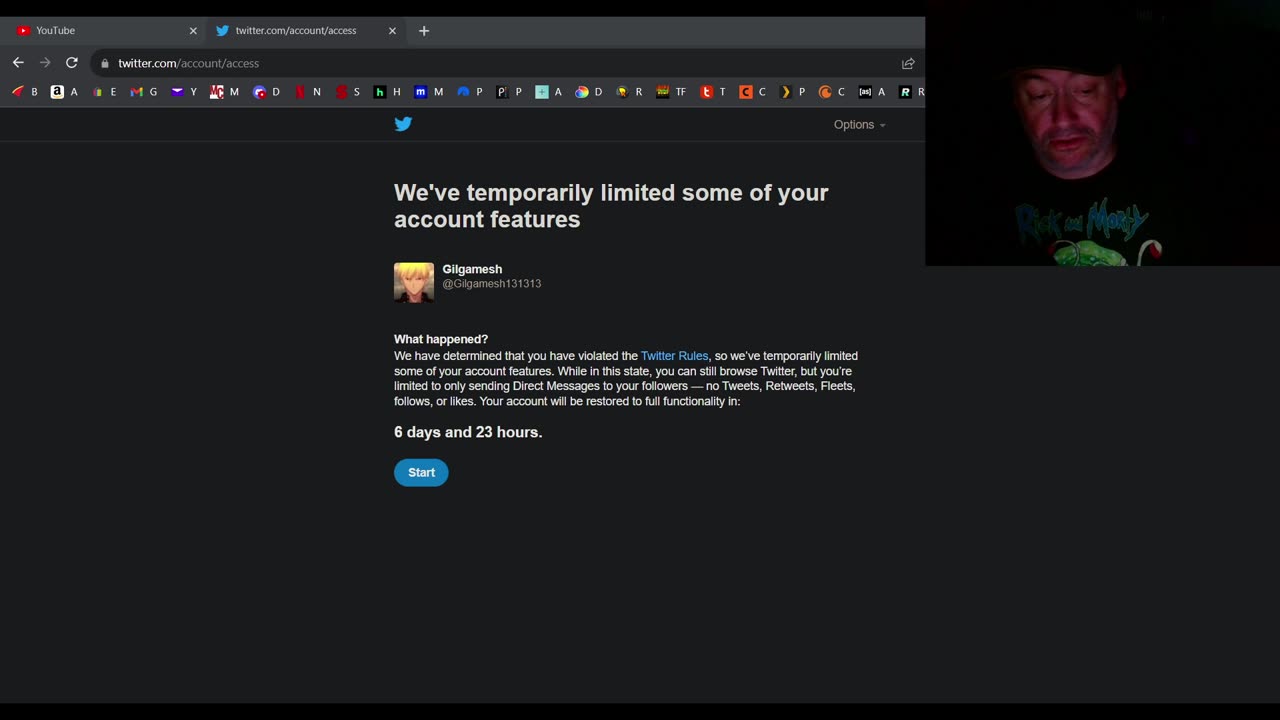This screenshot has width=1280, height=720.
Task: Open the Paramount bookmark 'P'
Action: coord(470,92)
